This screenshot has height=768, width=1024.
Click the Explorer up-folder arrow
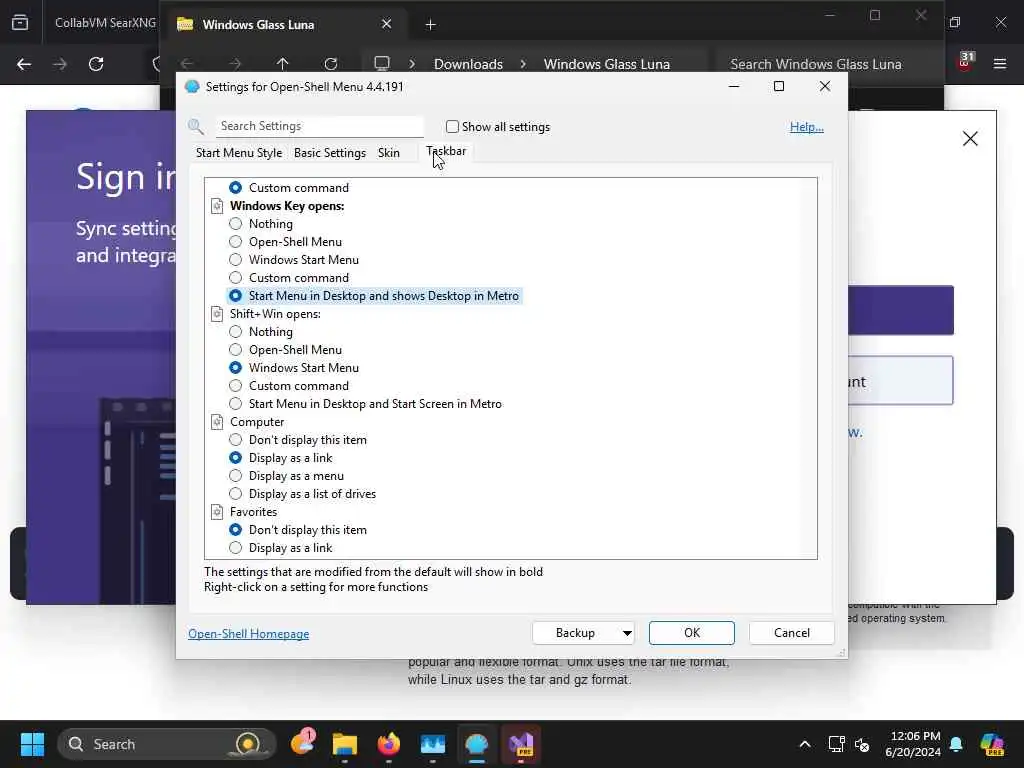tap(282, 64)
